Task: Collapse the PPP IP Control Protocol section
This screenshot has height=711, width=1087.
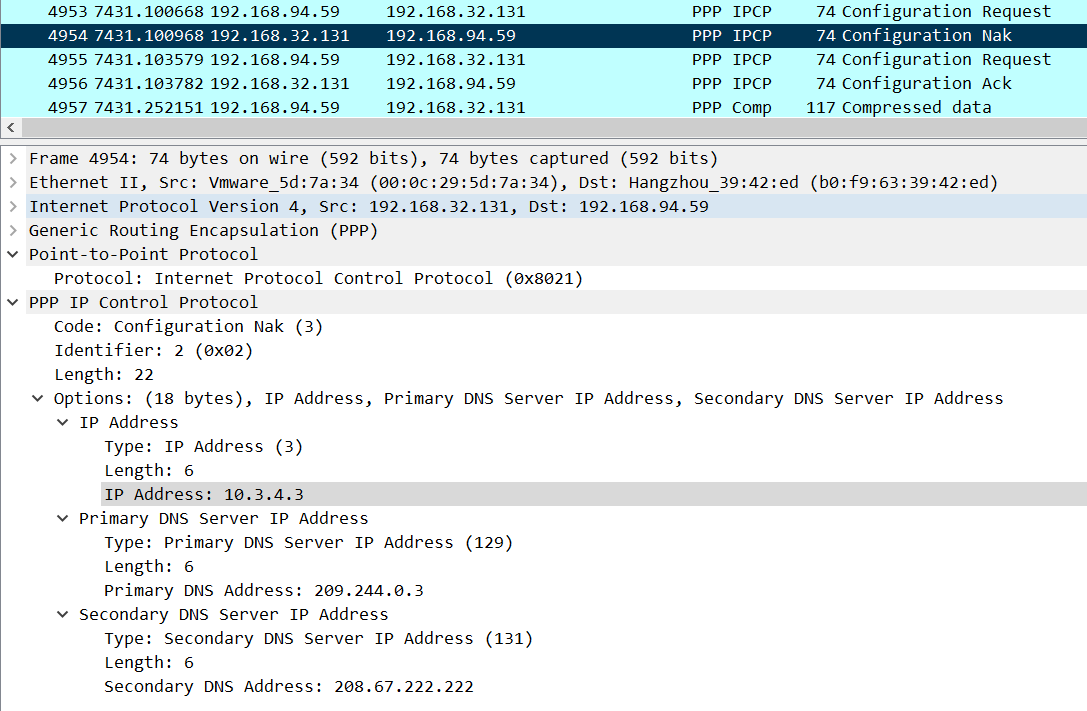Action: [12, 302]
